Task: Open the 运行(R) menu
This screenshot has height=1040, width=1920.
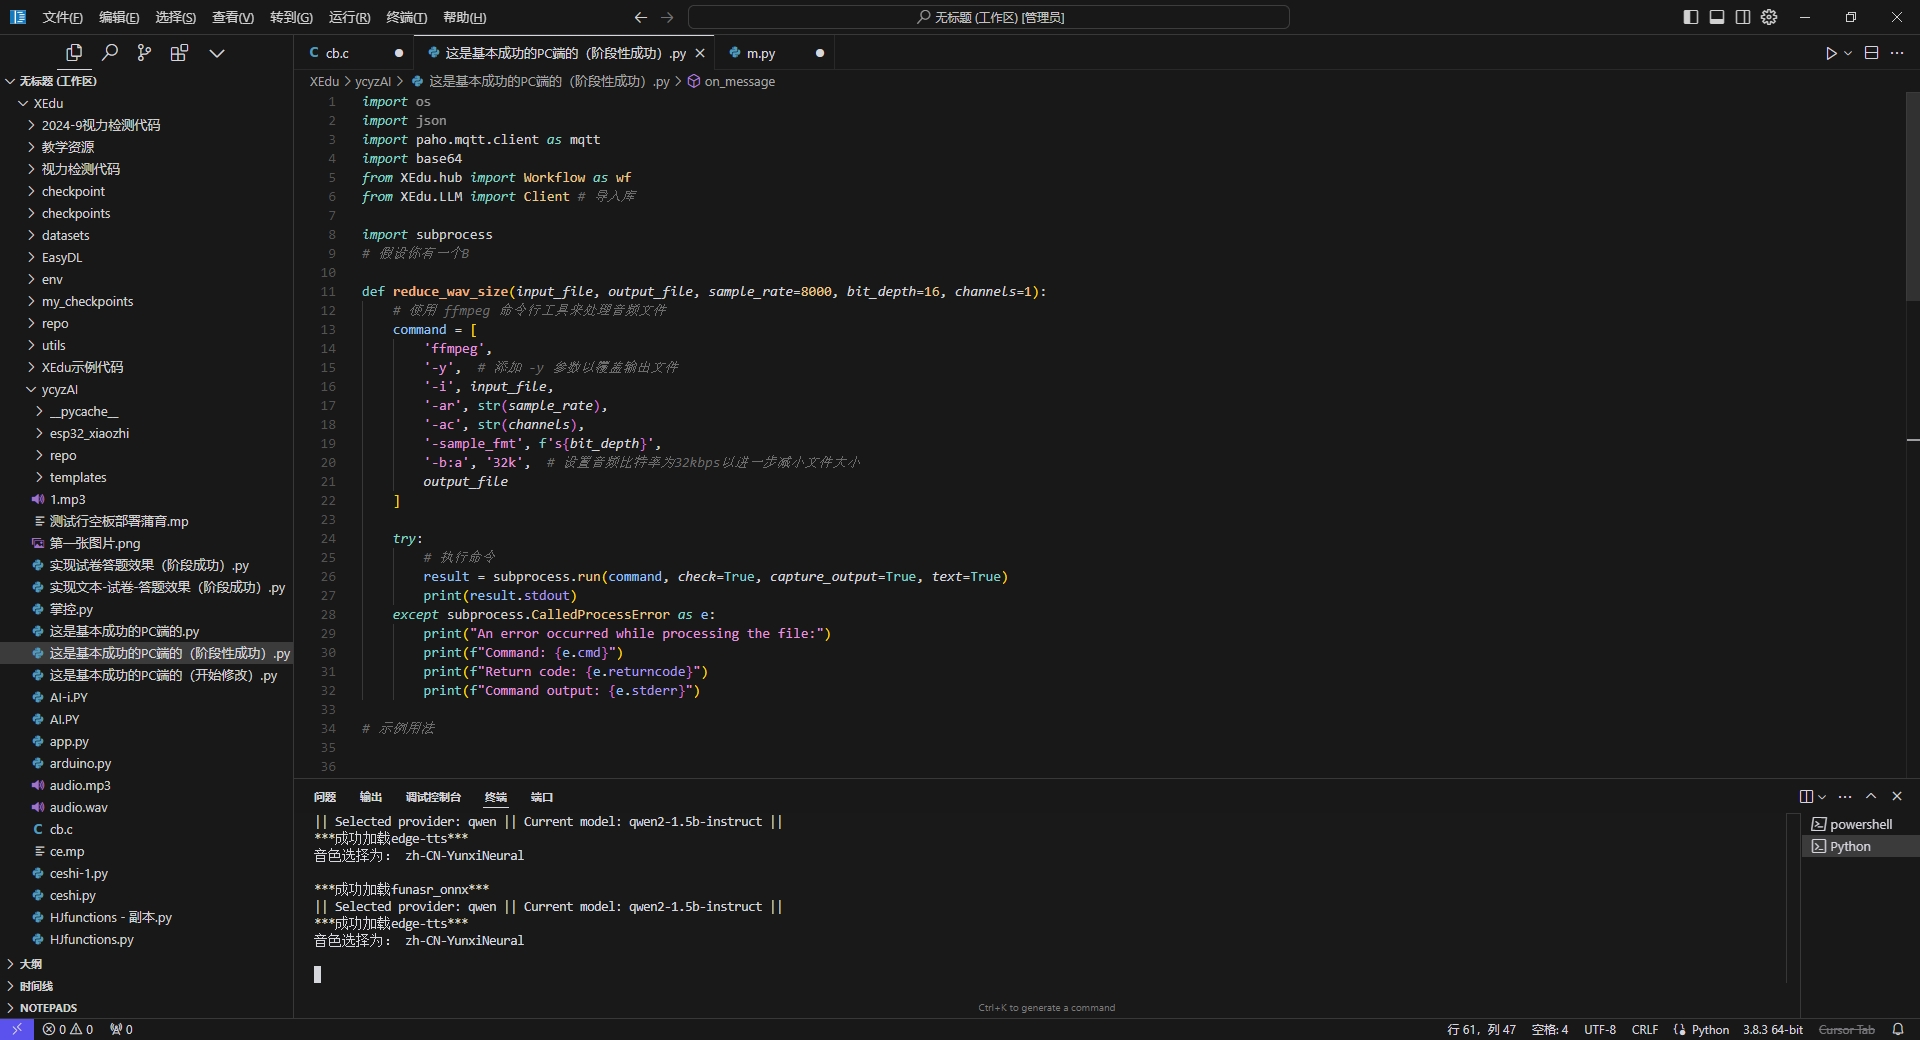Action: click(349, 17)
